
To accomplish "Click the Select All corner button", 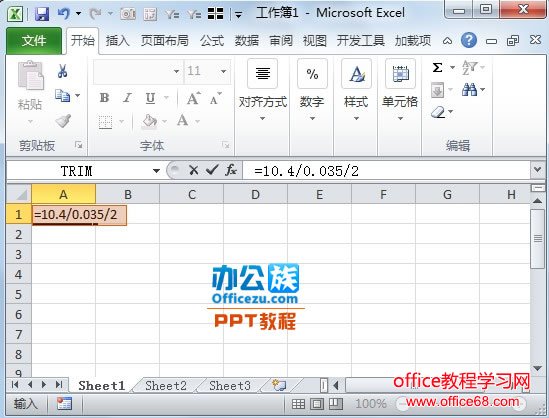I will click(x=19, y=194).
